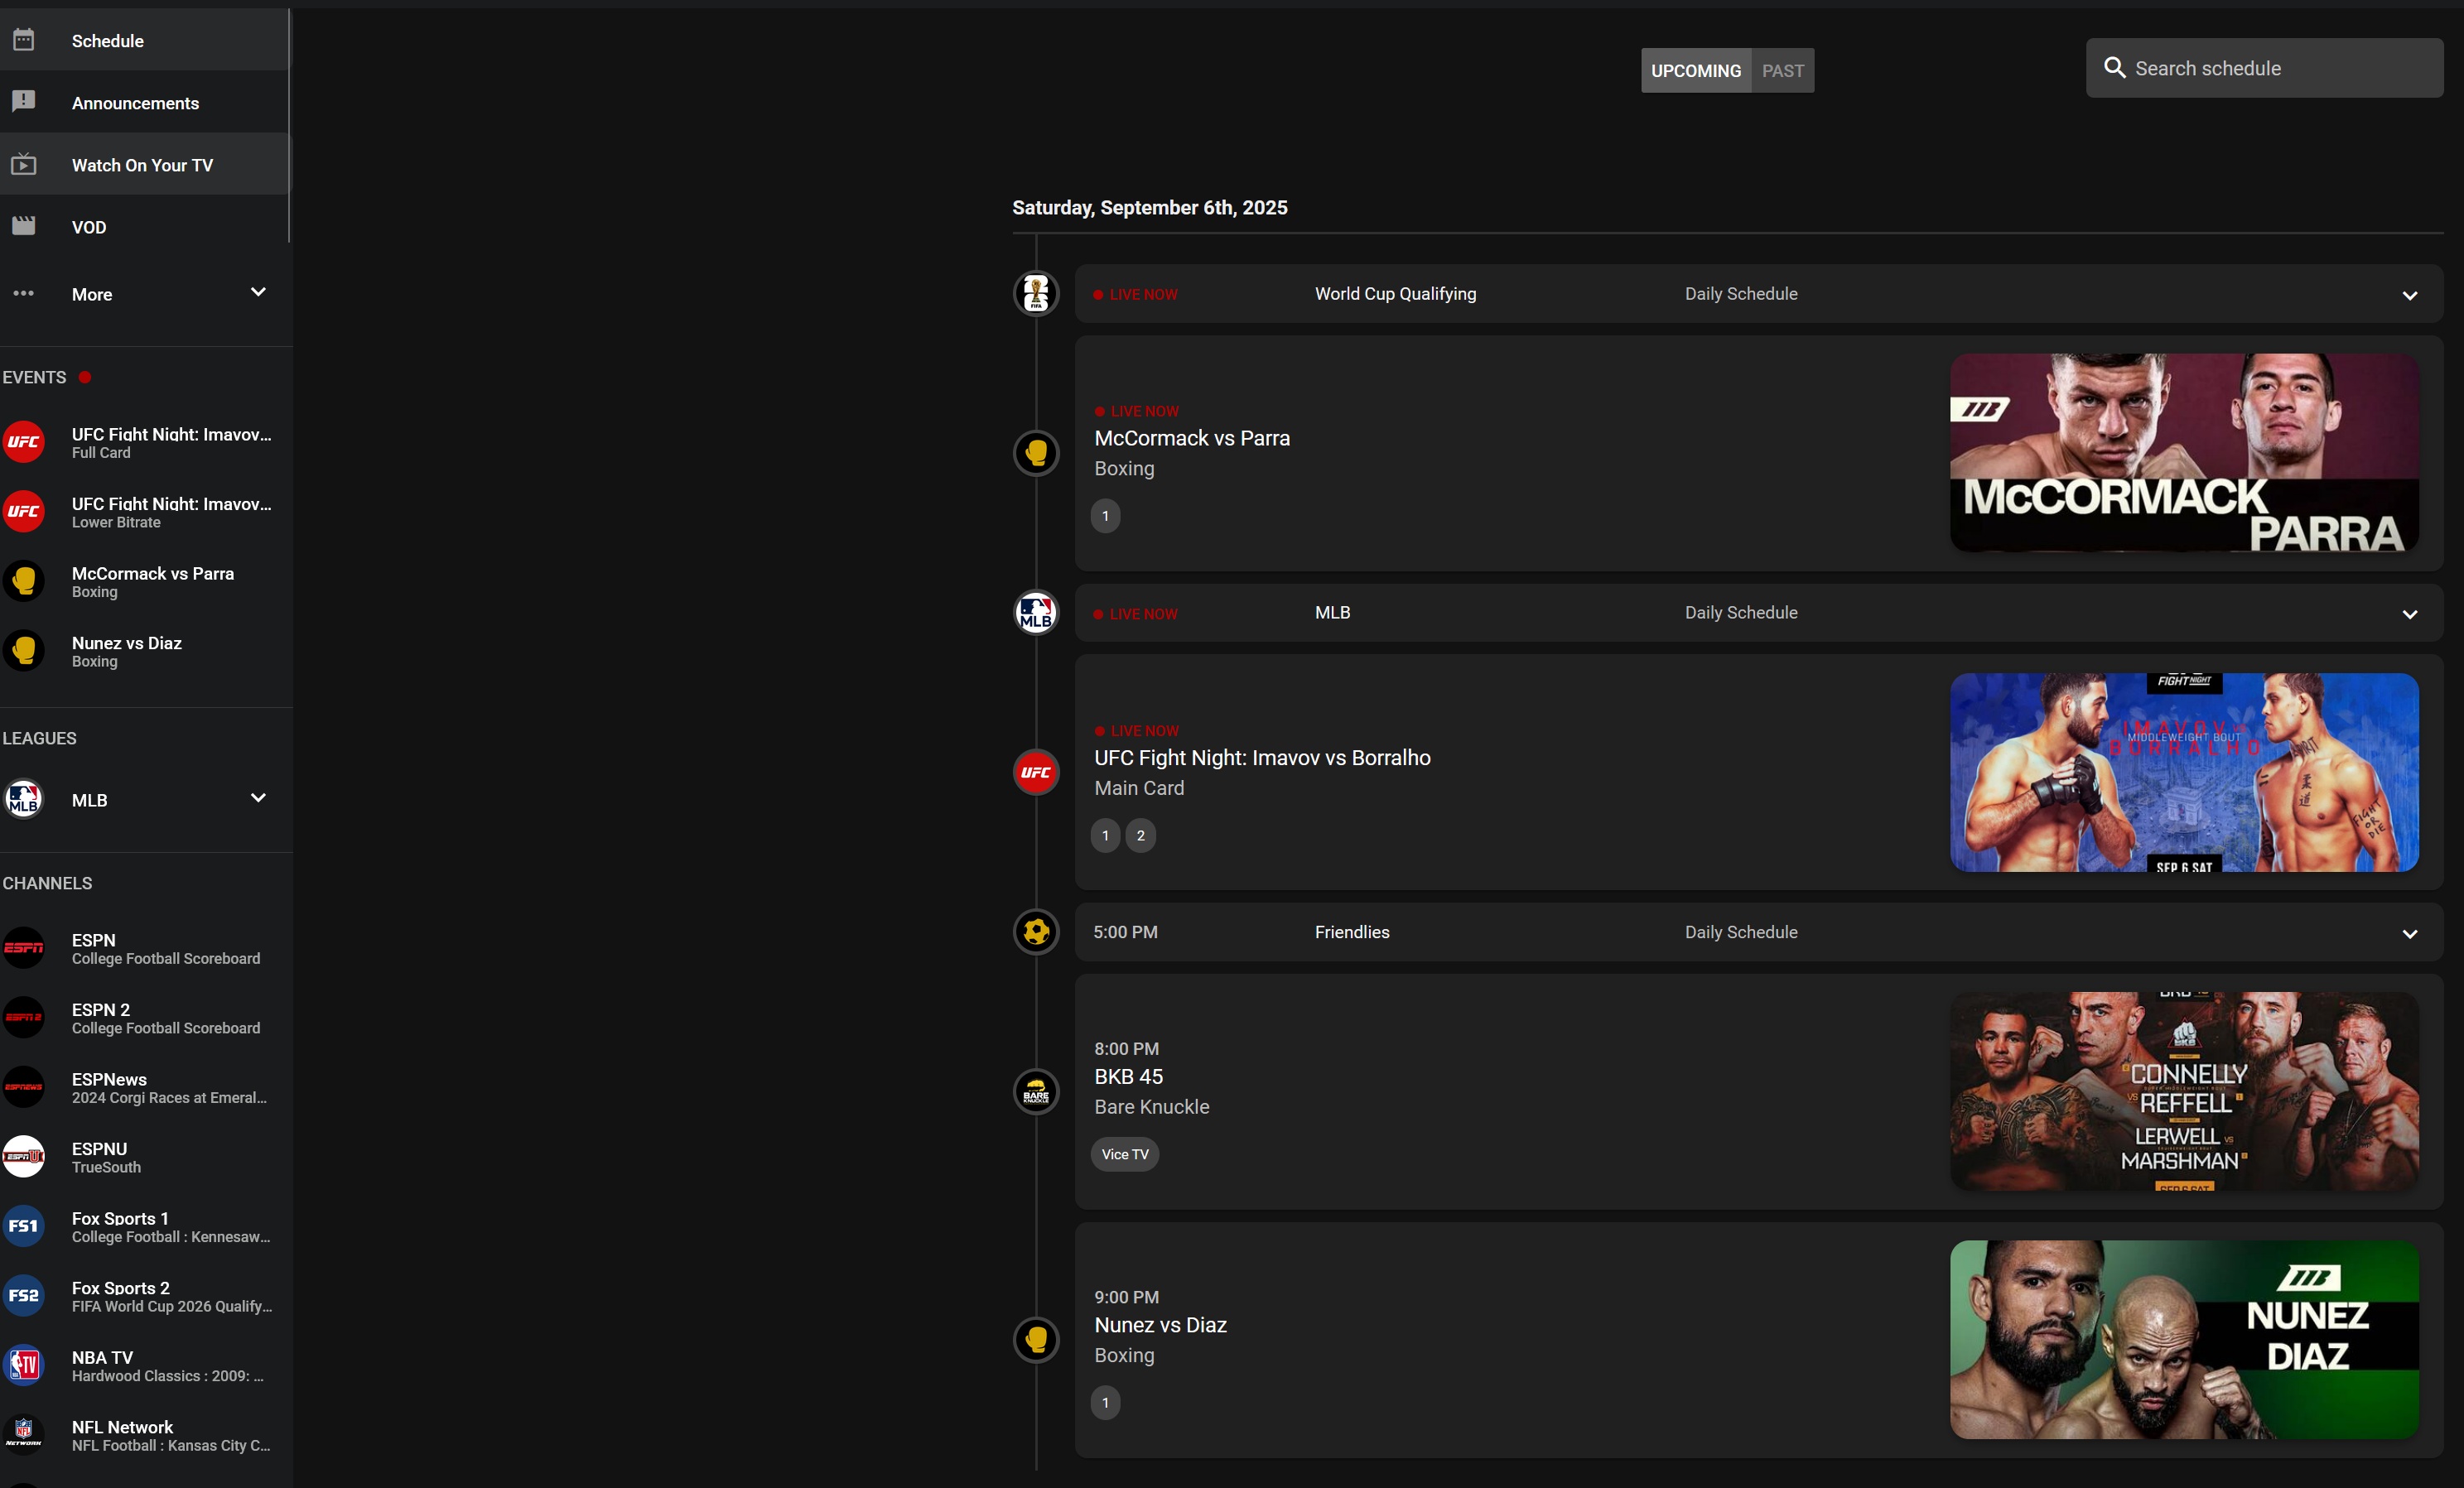Click the Friendlies soccer ball timeline icon
This screenshot has width=2464, height=1488.
(1036, 932)
